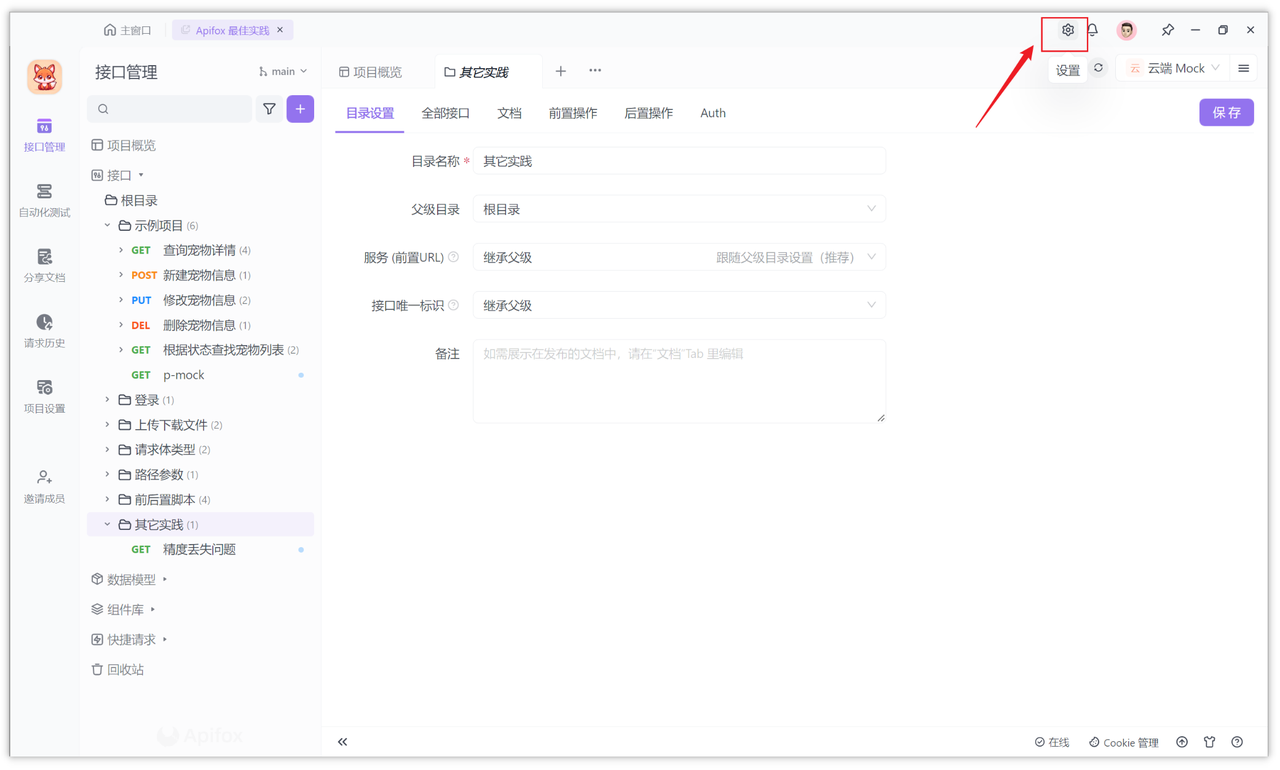This screenshot has width=1280, height=770.
Task: Click the filter funnel icon
Action: pyautogui.click(x=269, y=109)
